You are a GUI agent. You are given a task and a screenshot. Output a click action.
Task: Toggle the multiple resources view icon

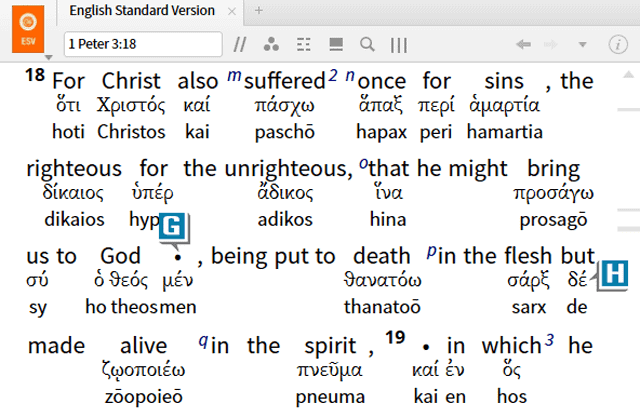[x=336, y=44]
